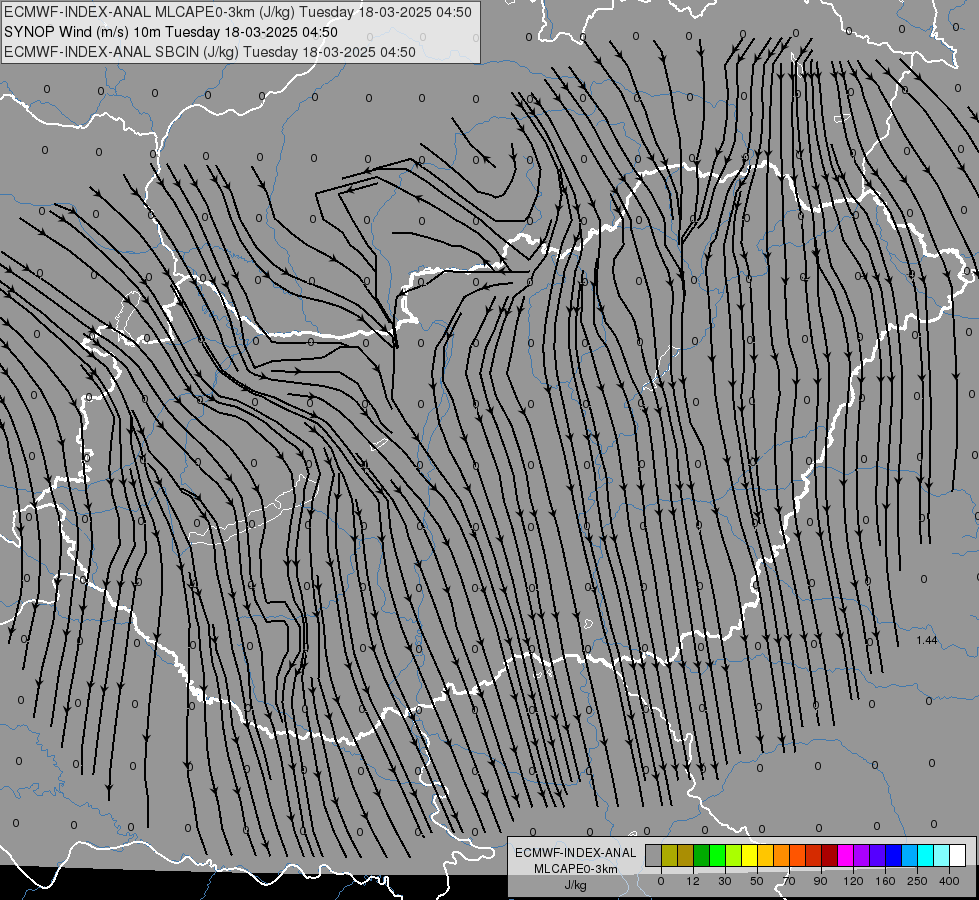Click the SYNOP Wind 10m title line

coord(170,32)
